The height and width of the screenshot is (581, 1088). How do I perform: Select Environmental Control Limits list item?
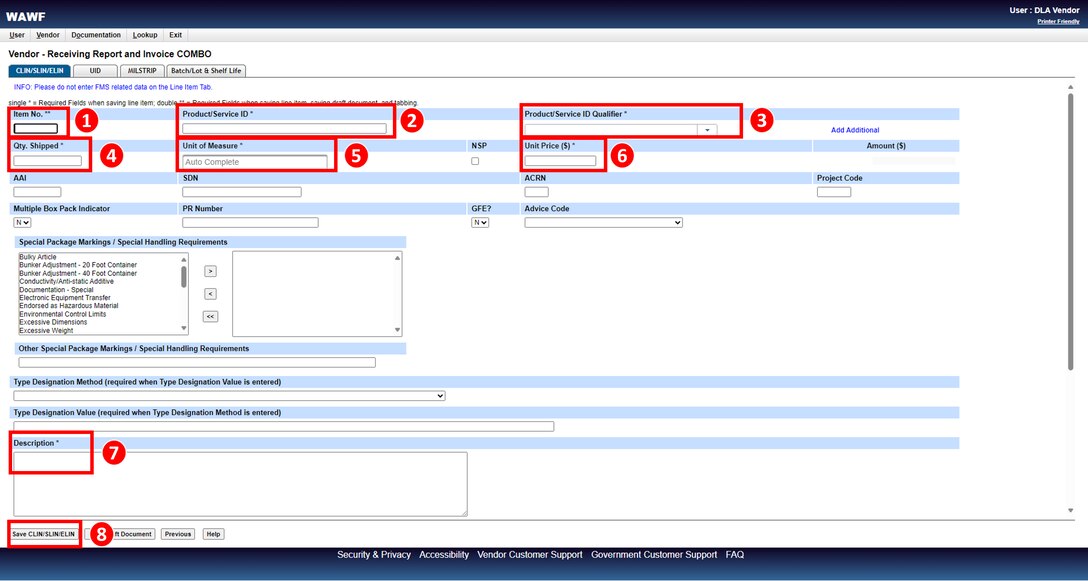62,314
